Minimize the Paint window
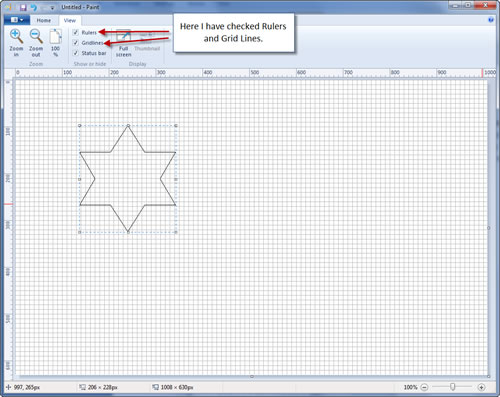 click(x=455, y=5)
